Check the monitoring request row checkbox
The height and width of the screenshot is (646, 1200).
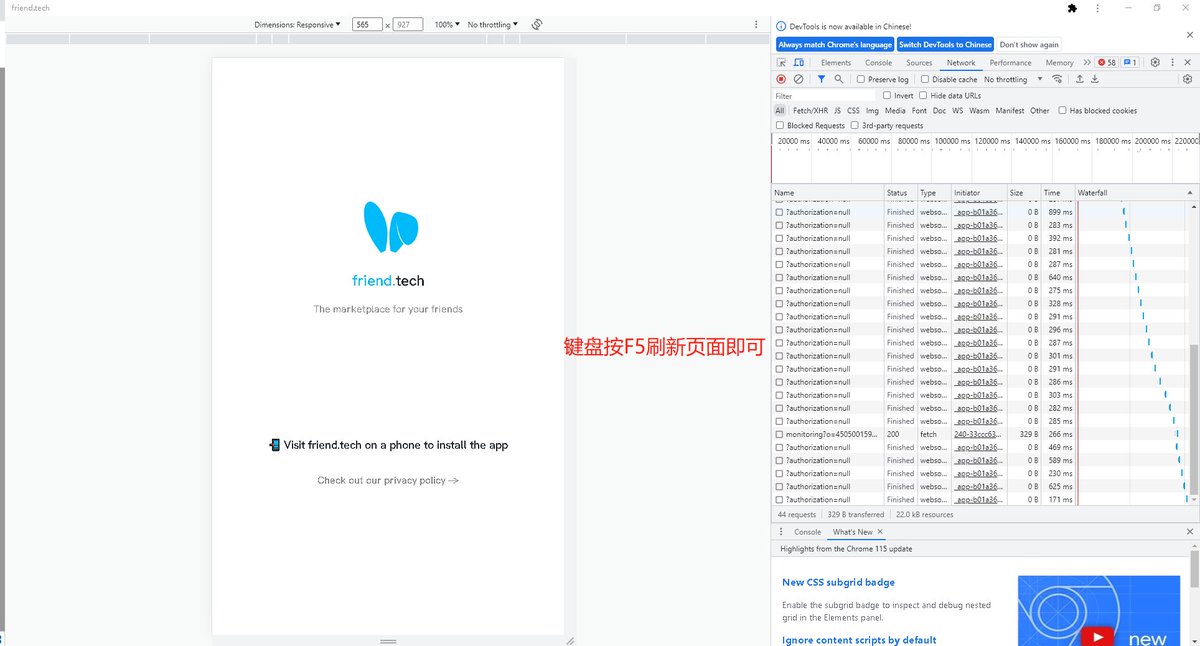coord(780,434)
